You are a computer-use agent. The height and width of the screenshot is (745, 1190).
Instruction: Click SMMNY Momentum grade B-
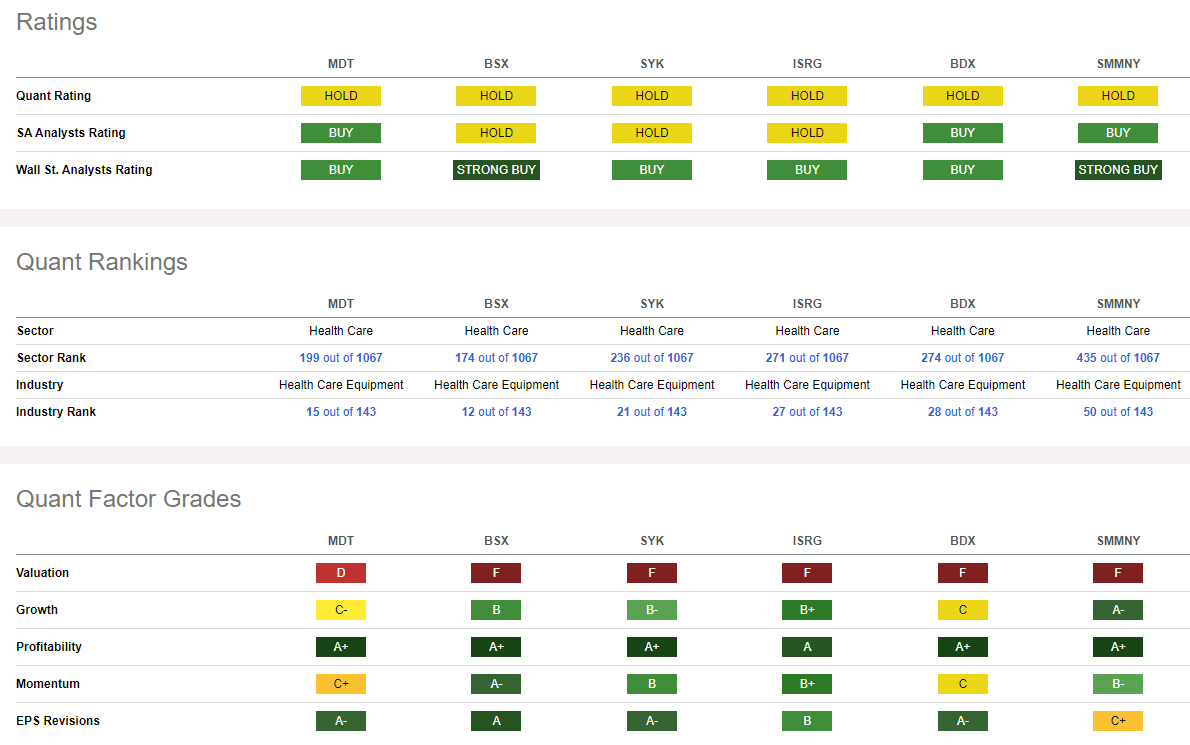click(x=1118, y=684)
